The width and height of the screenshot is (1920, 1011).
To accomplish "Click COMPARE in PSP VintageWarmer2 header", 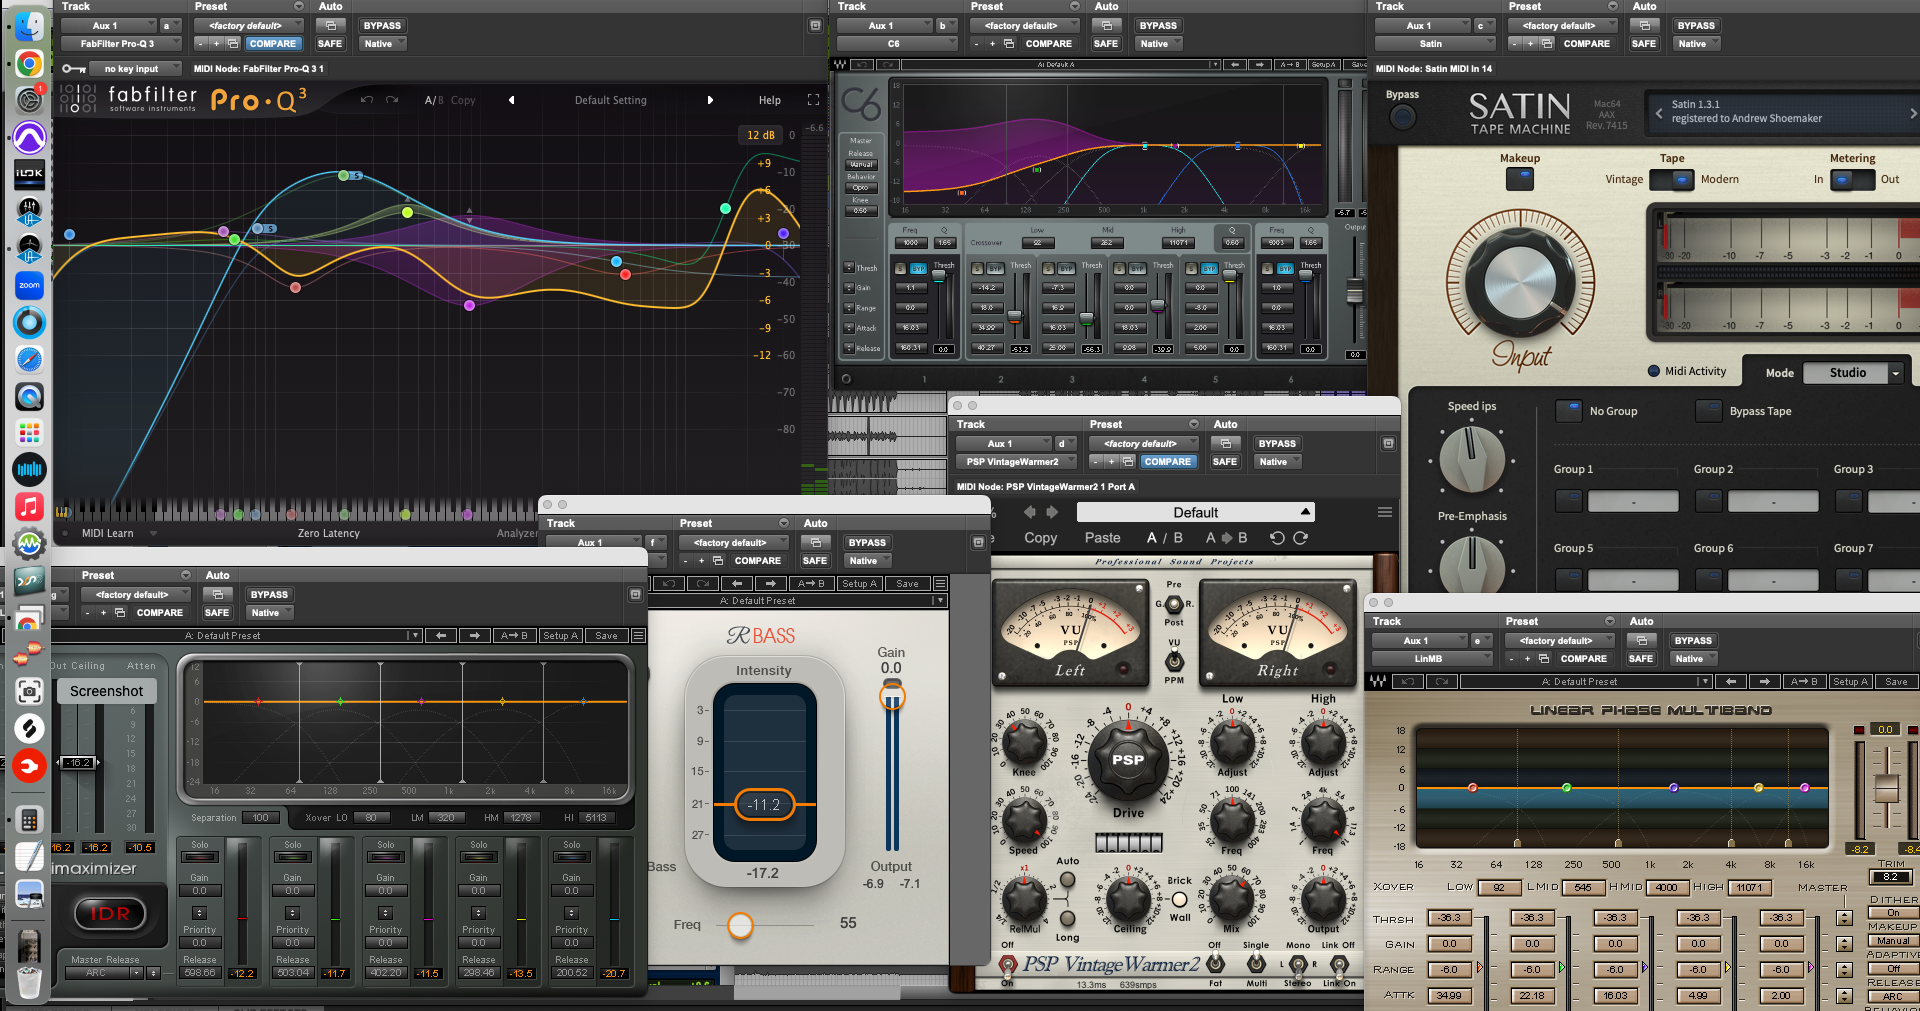I will click(1167, 462).
